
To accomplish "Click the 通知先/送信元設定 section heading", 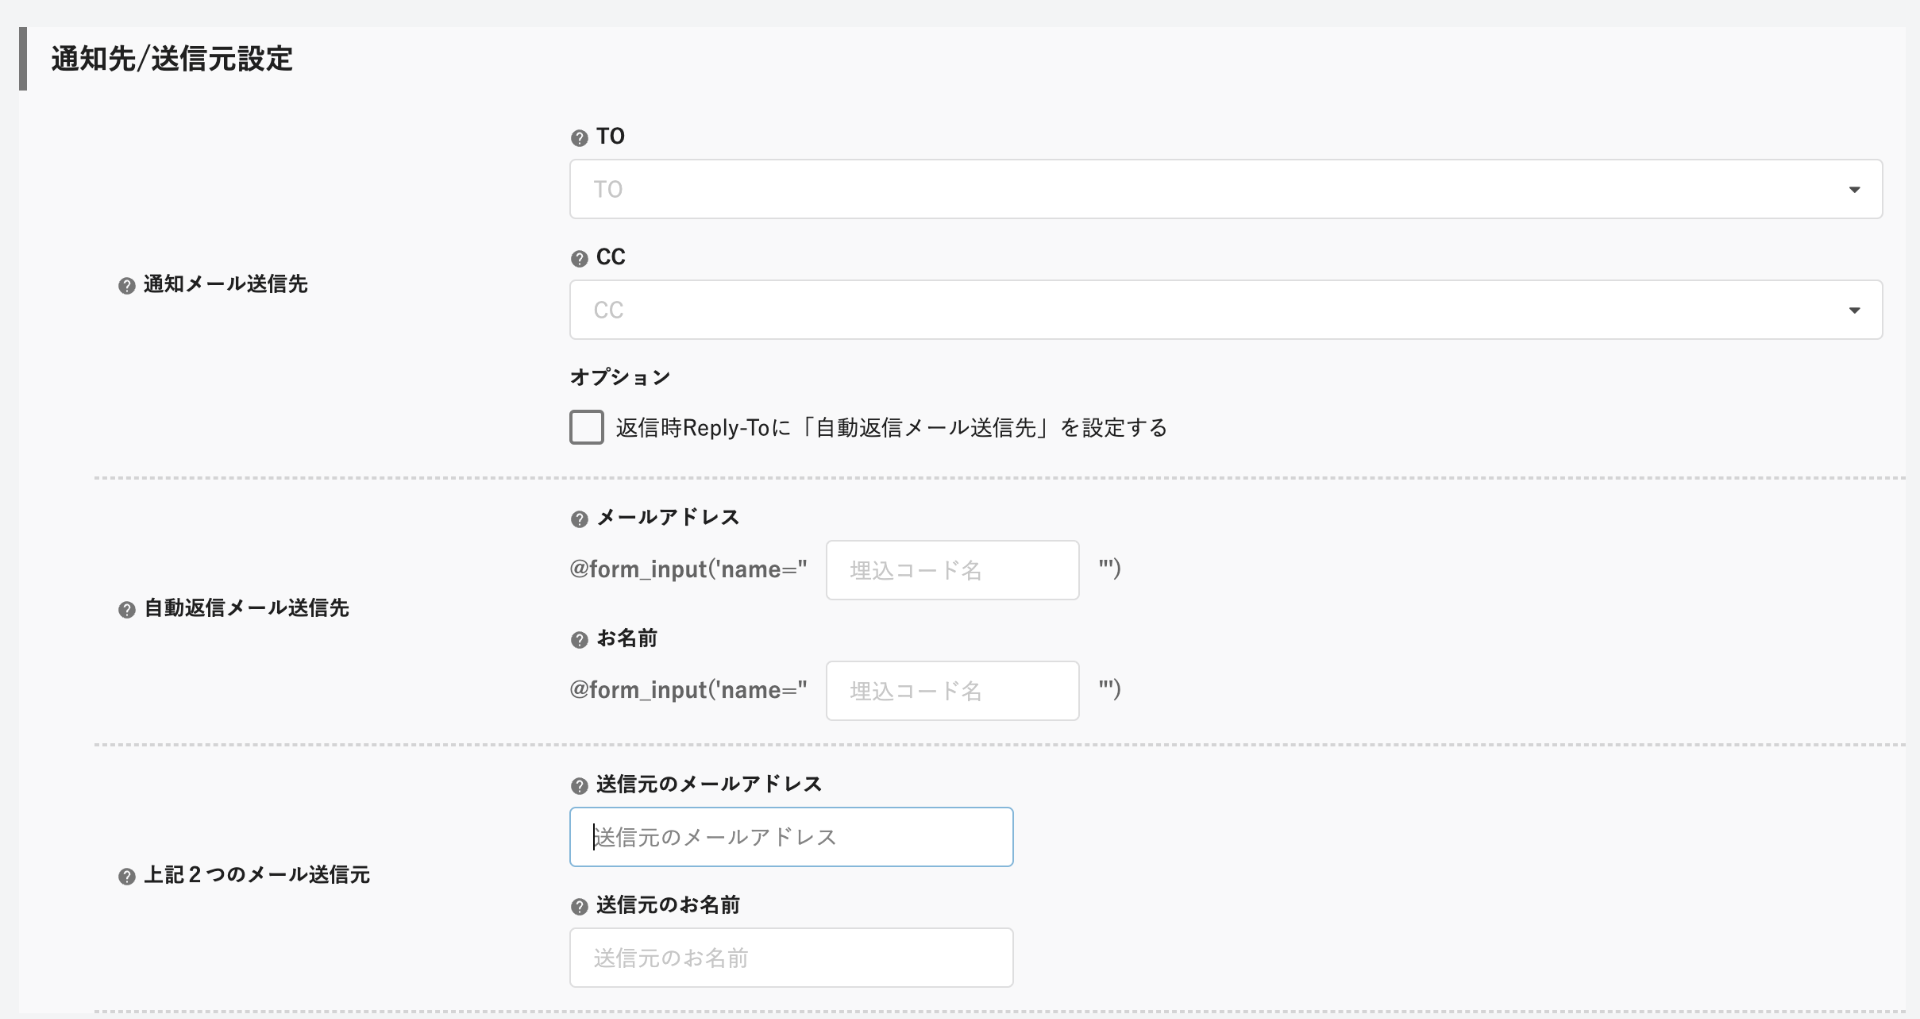I will pyautogui.click(x=172, y=59).
